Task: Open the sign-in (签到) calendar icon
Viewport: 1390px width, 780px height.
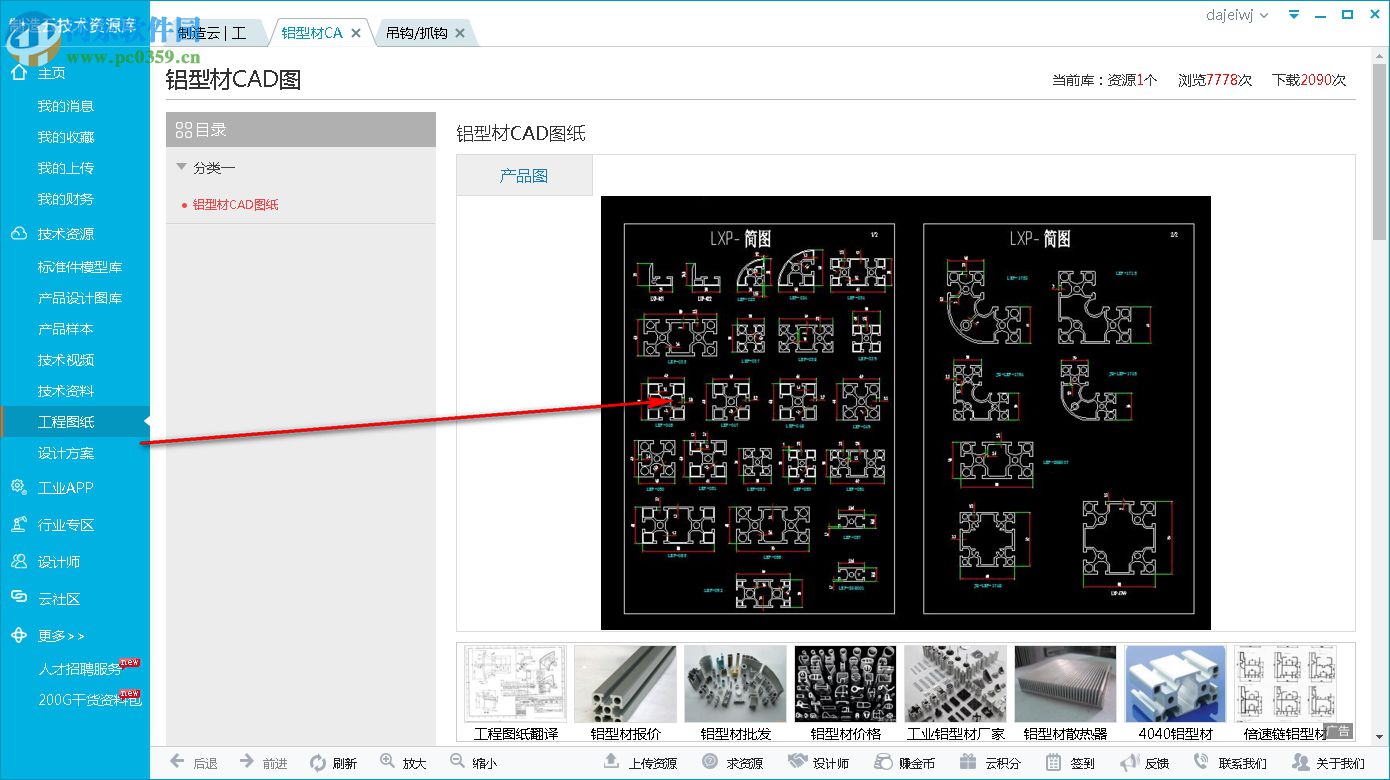Action: pyautogui.click(x=1053, y=763)
